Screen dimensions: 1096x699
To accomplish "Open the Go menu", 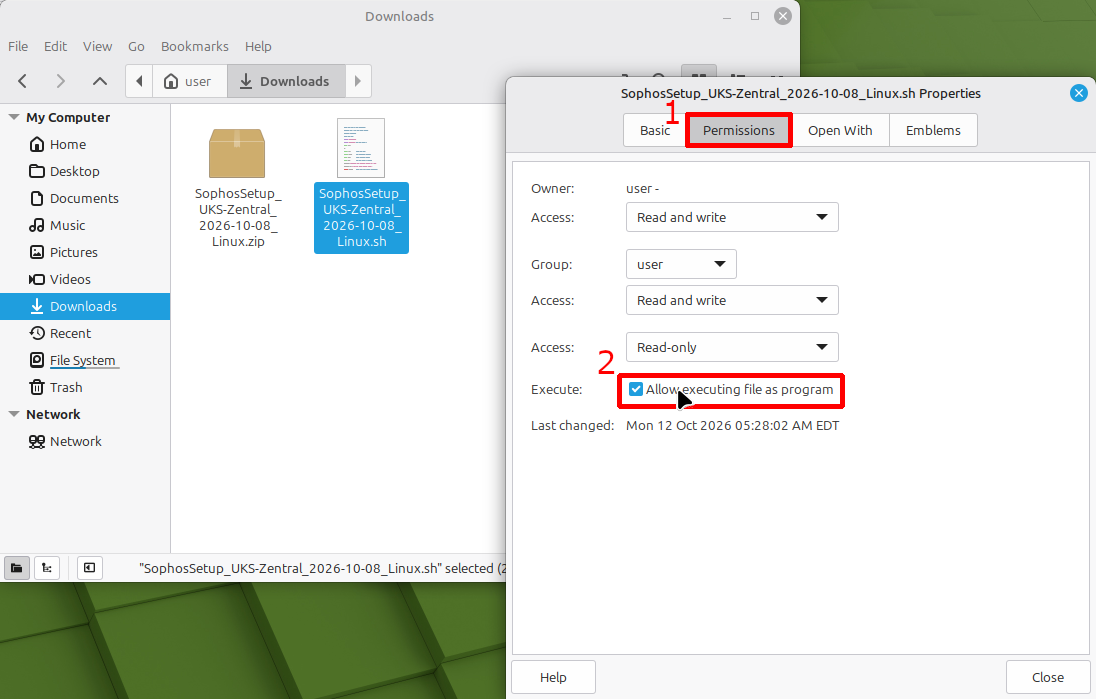I will pyautogui.click(x=136, y=46).
